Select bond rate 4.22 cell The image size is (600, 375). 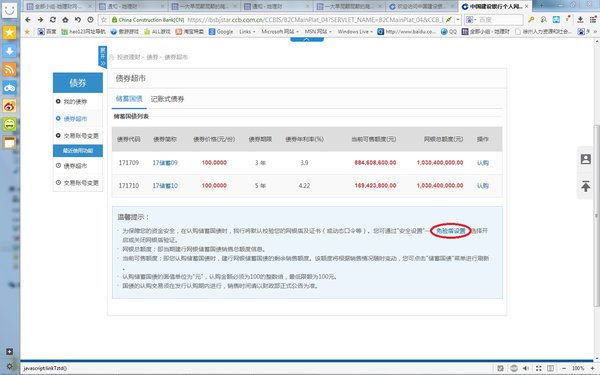304,186
